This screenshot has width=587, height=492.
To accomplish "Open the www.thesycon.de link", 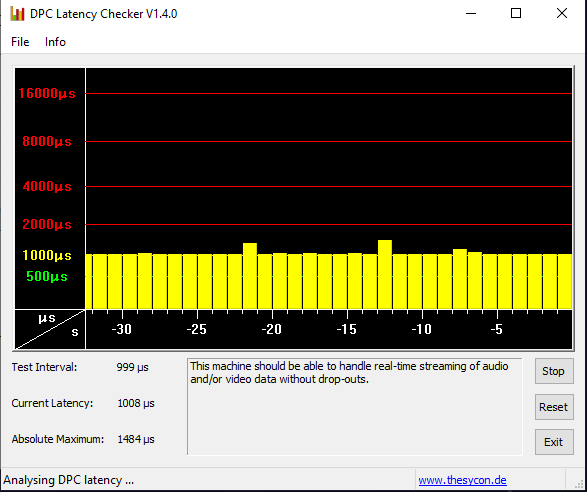I will tap(462, 480).
